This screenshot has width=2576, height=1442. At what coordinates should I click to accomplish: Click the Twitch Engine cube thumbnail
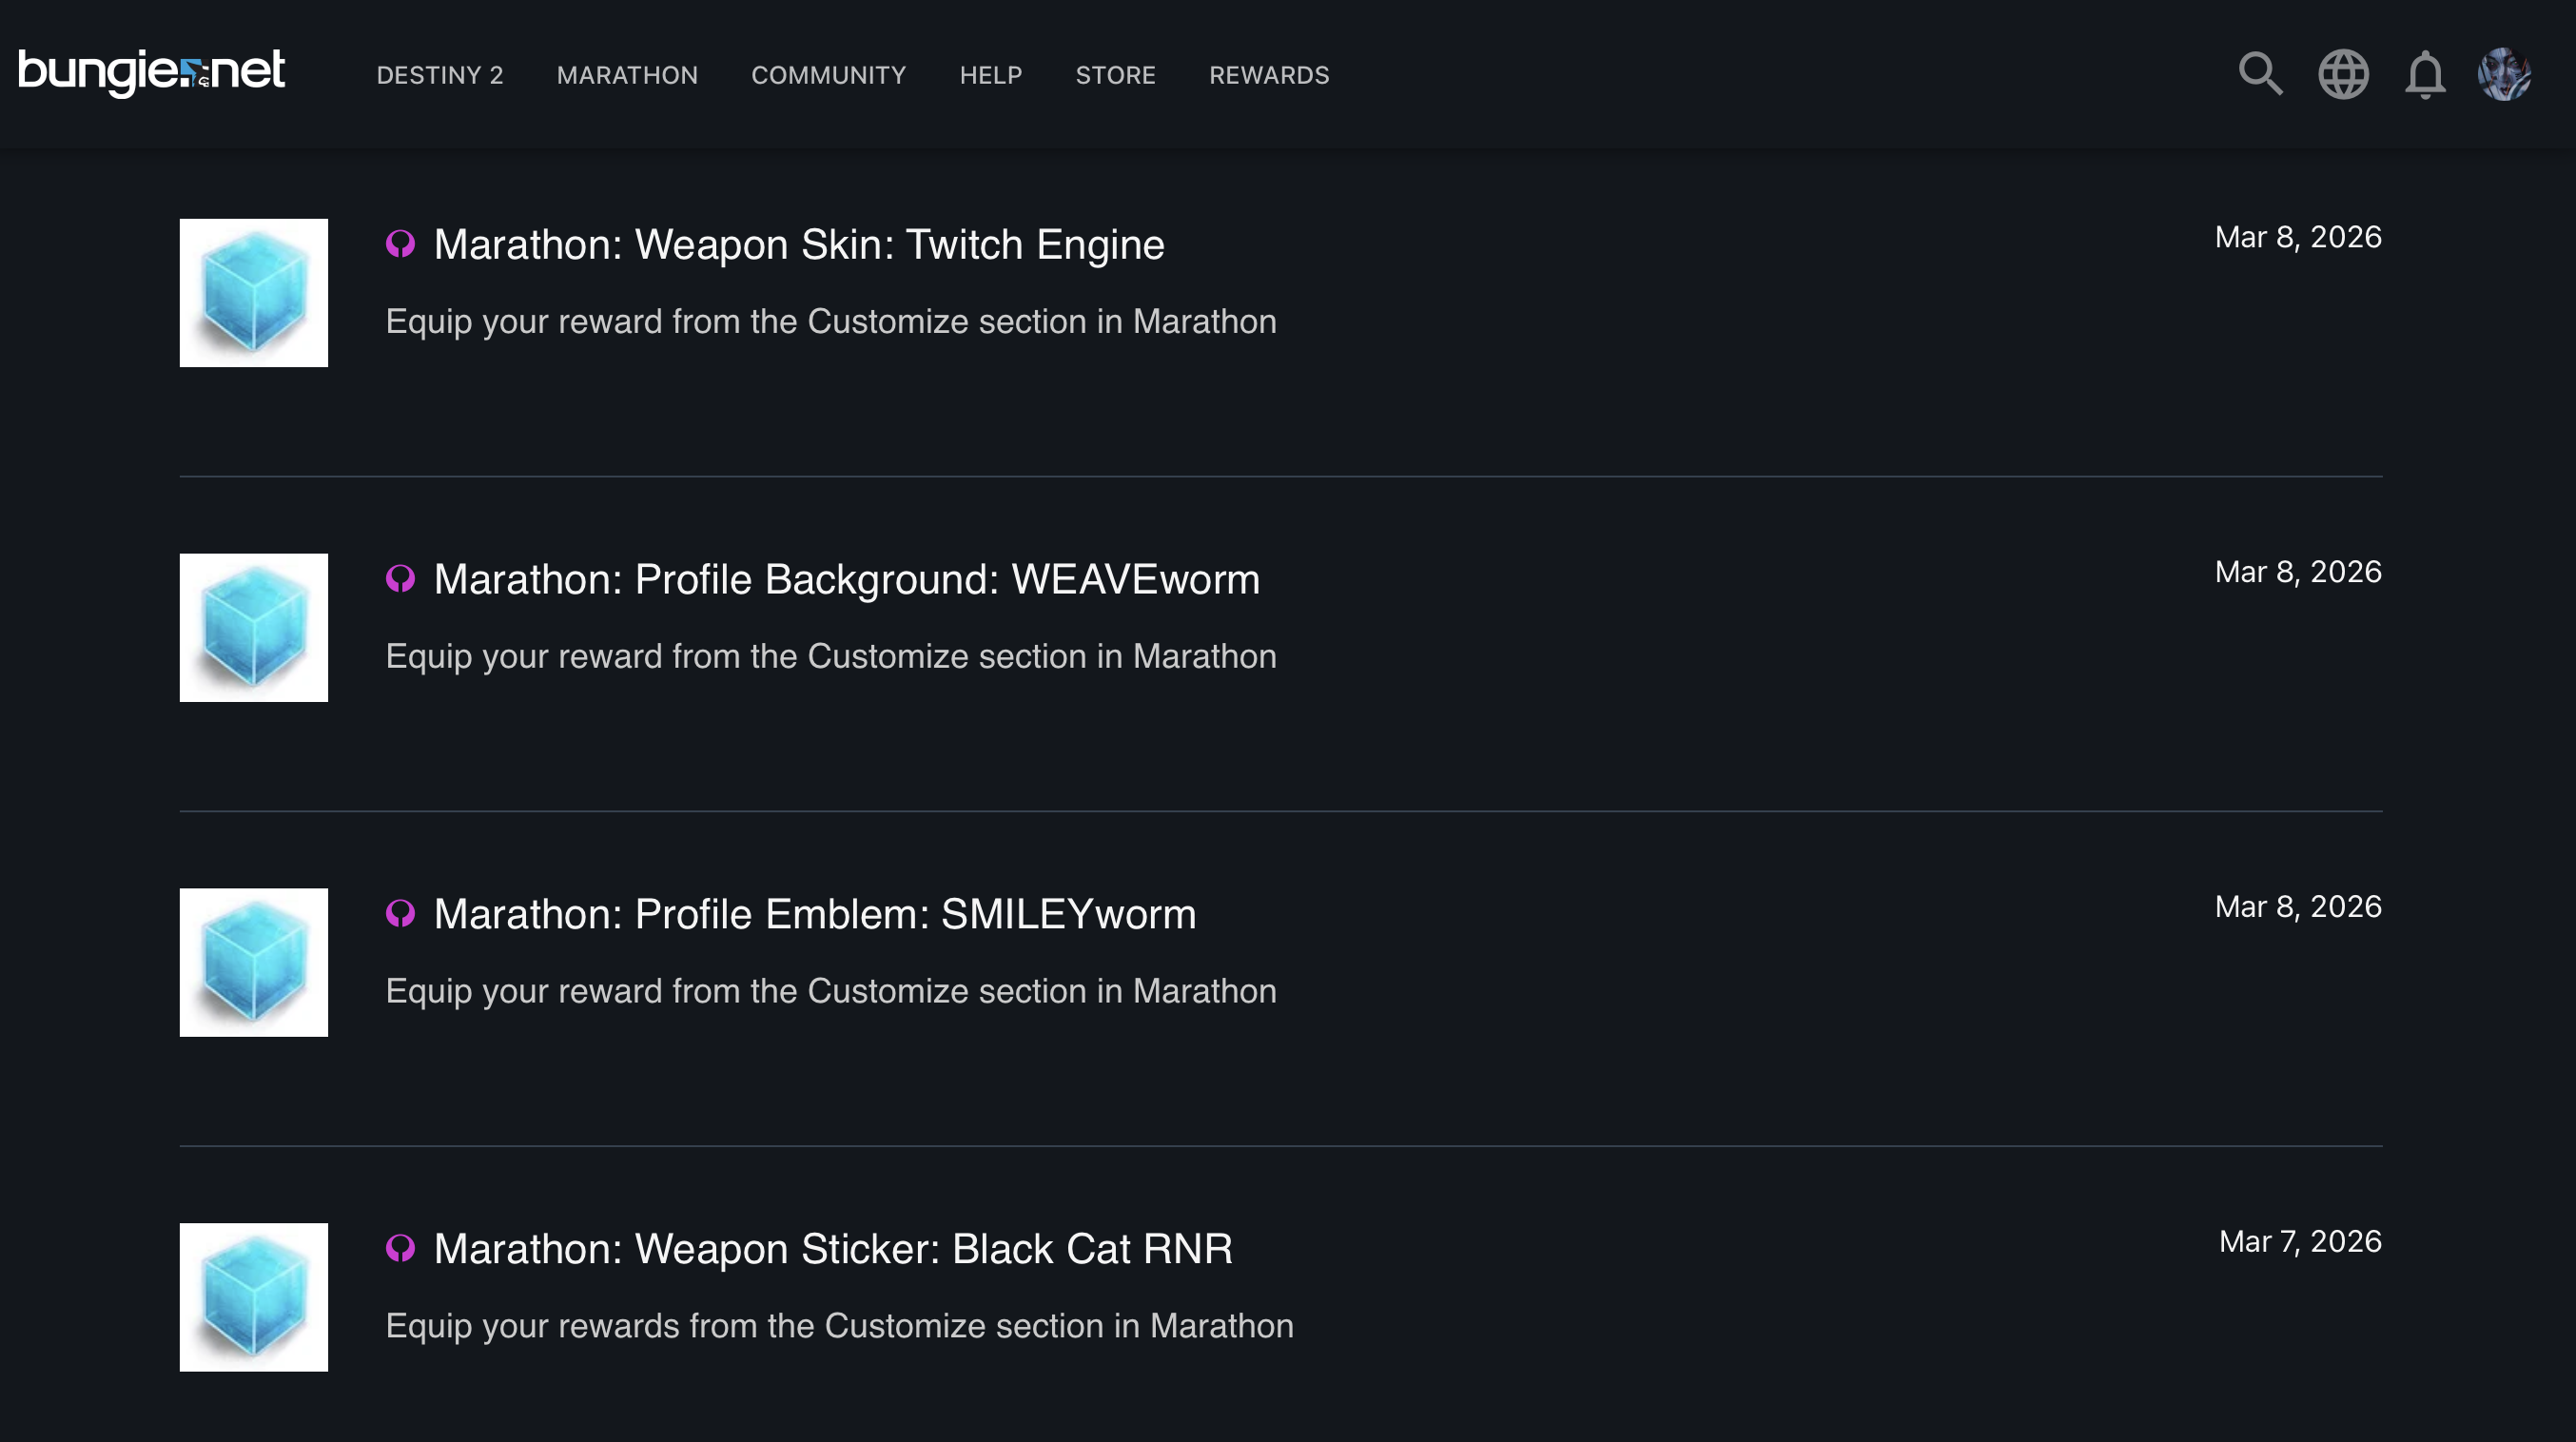pos(254,293)
